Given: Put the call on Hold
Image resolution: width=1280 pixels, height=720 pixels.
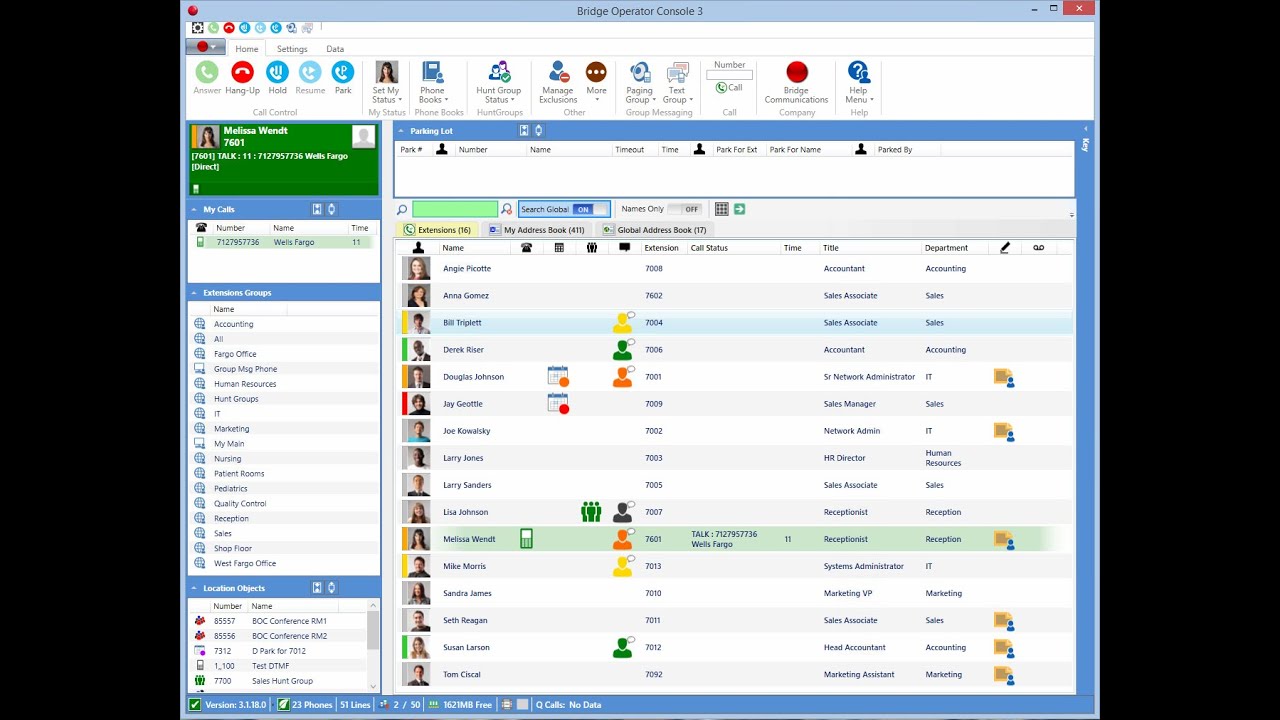Looking at the screenshot, I should point(277,78).
